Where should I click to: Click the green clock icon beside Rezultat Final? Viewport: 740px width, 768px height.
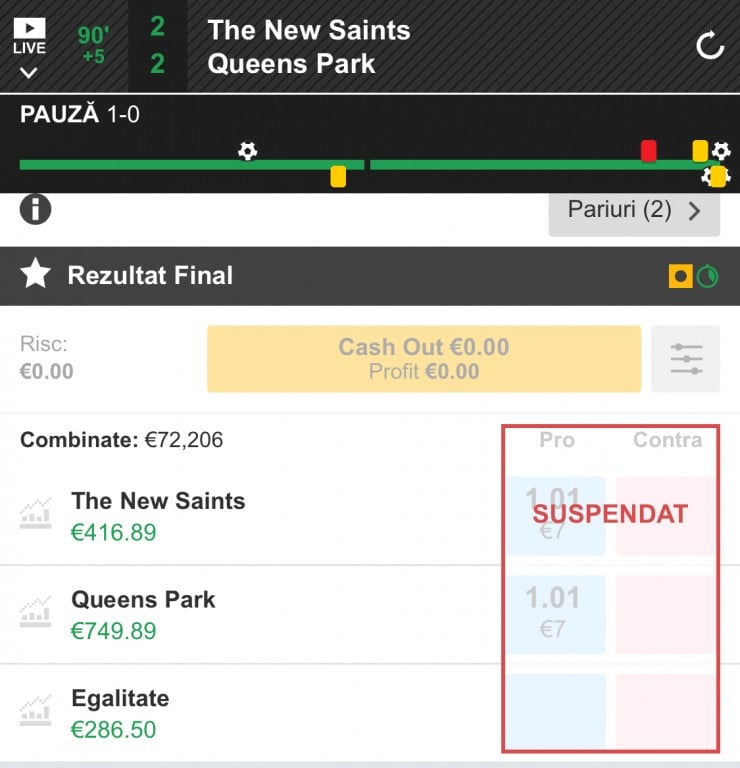708,276
